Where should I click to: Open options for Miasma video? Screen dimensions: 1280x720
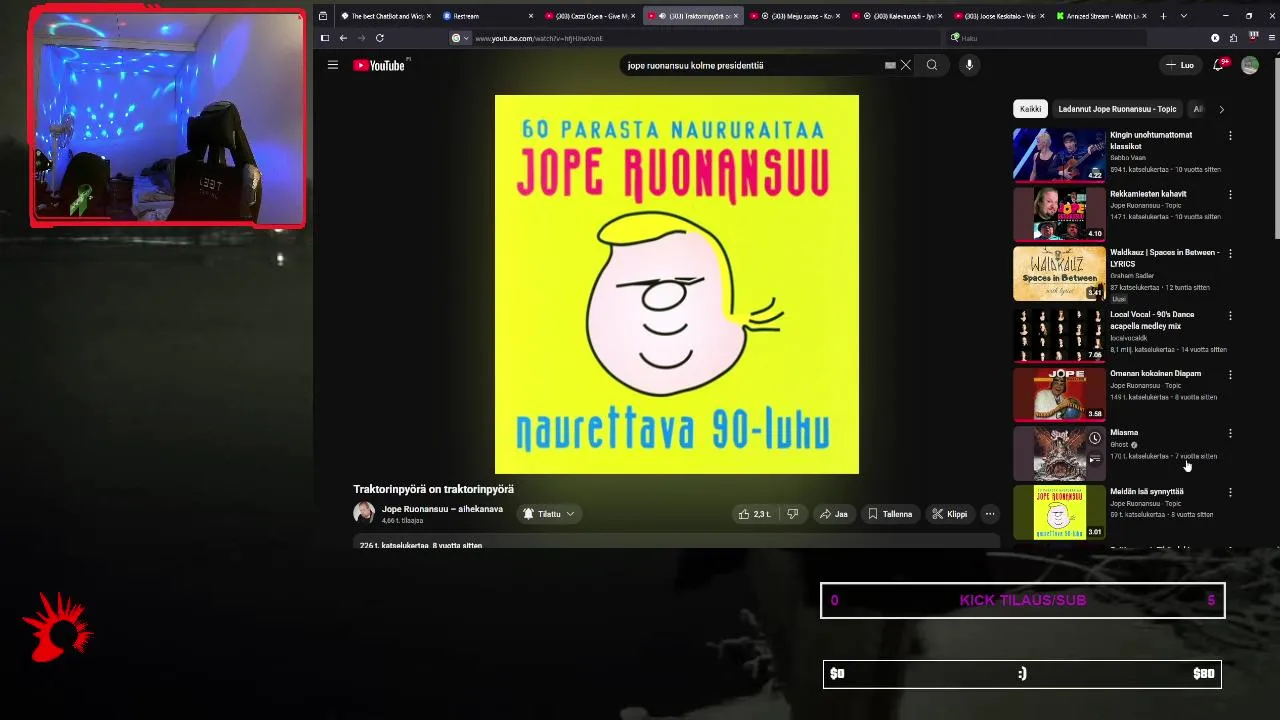(x=1230, y=433)
